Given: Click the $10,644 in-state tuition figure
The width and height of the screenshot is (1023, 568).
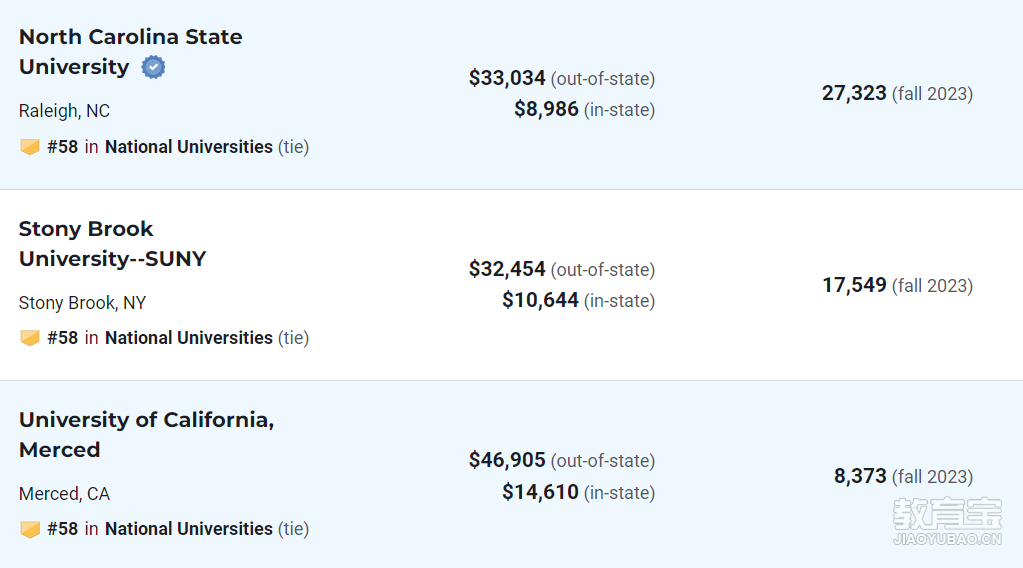Looking at the screenshot, I should [540, 300].
